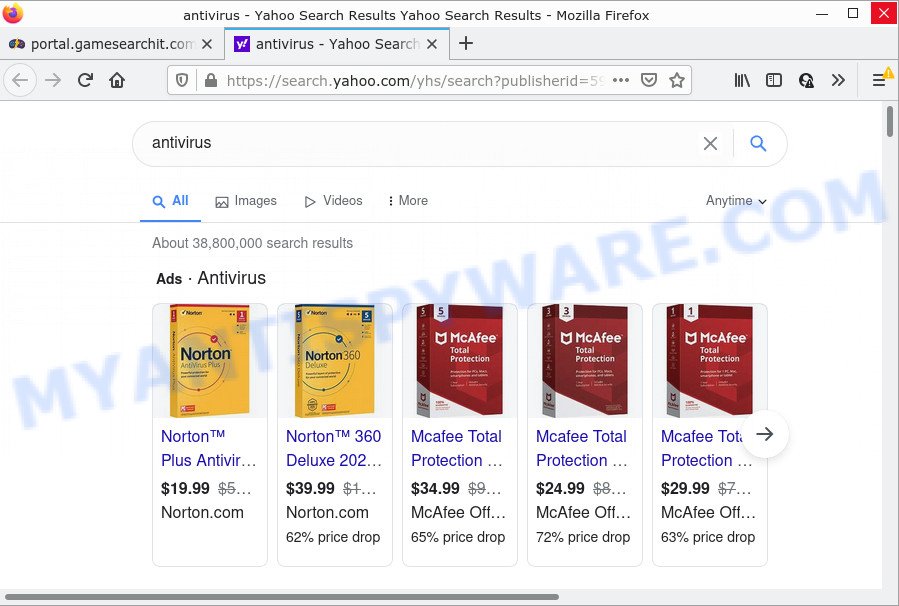Open $29.99 Mcafee Total Protection link

[x=702, y=448]
